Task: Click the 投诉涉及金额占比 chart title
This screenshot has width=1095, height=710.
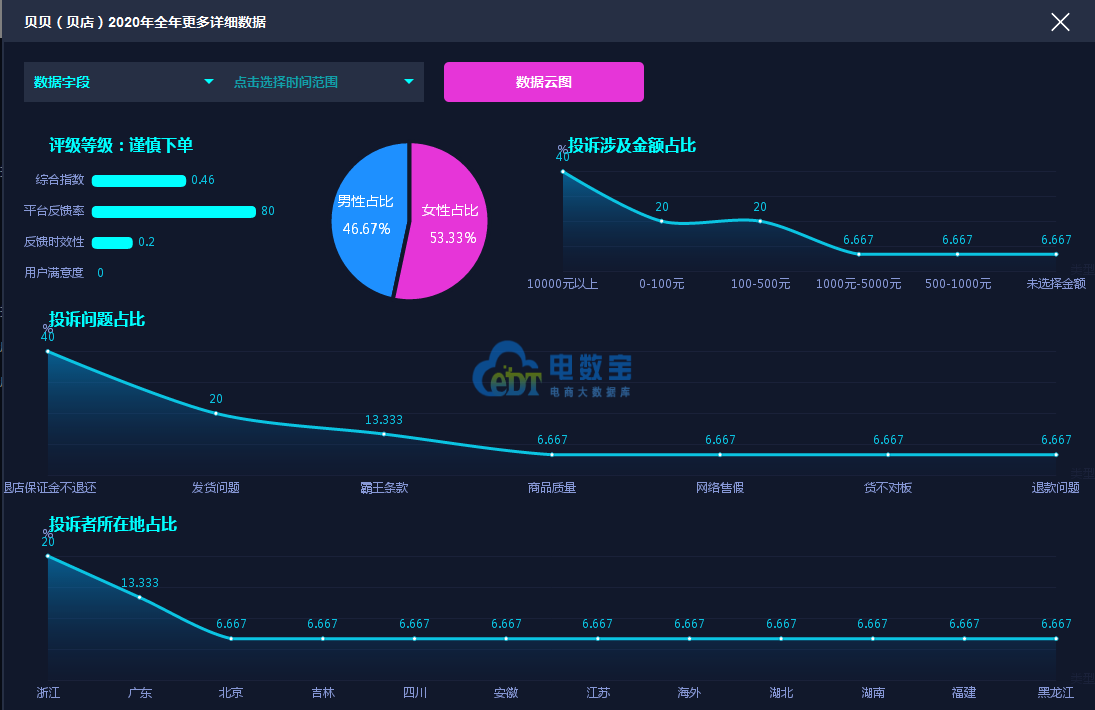Action: tap(631, 145)
